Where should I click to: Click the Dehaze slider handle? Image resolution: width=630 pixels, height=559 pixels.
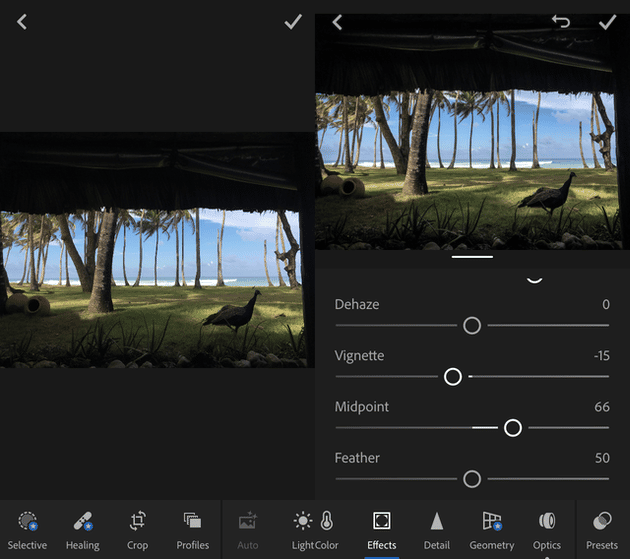click(472, 326)
